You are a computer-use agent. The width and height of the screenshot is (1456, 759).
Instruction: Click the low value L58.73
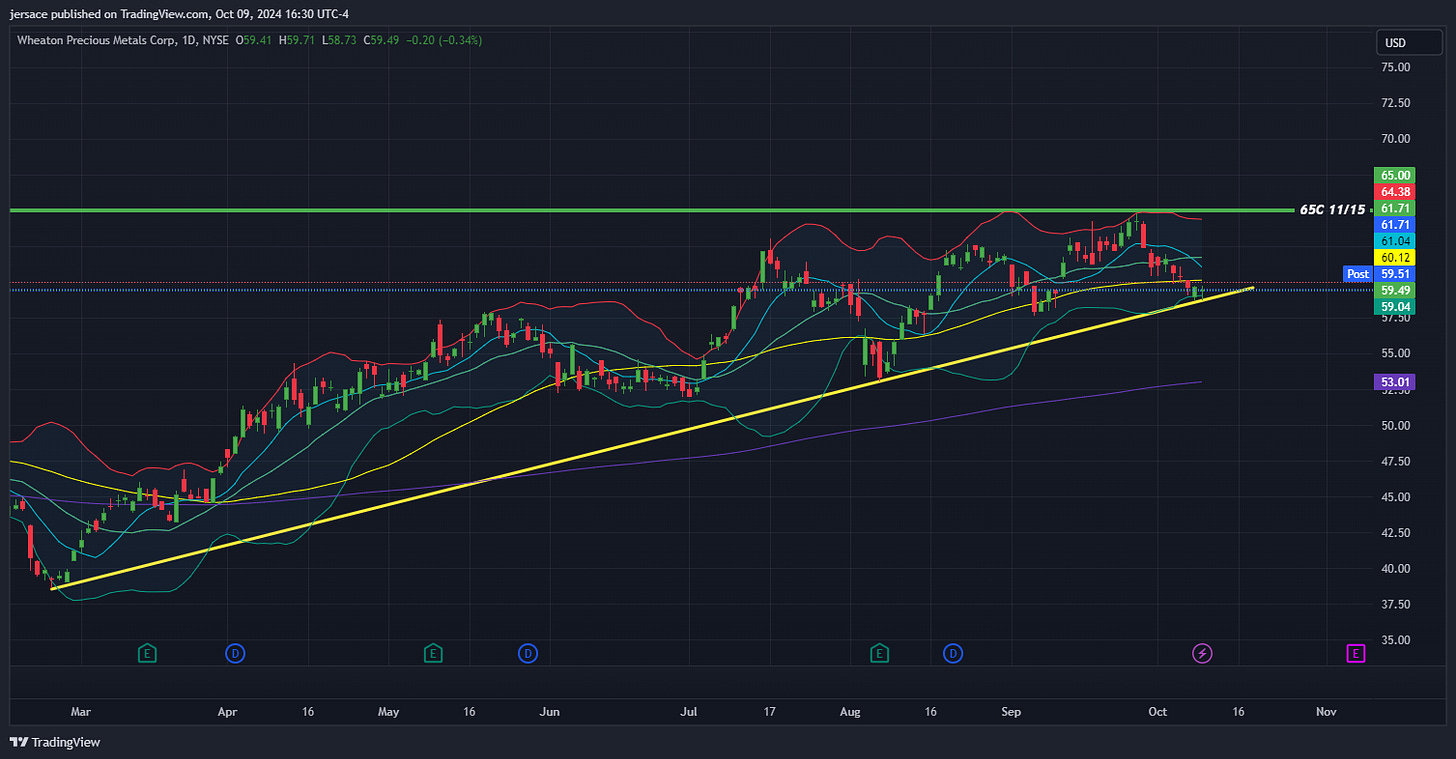[339, 40]
